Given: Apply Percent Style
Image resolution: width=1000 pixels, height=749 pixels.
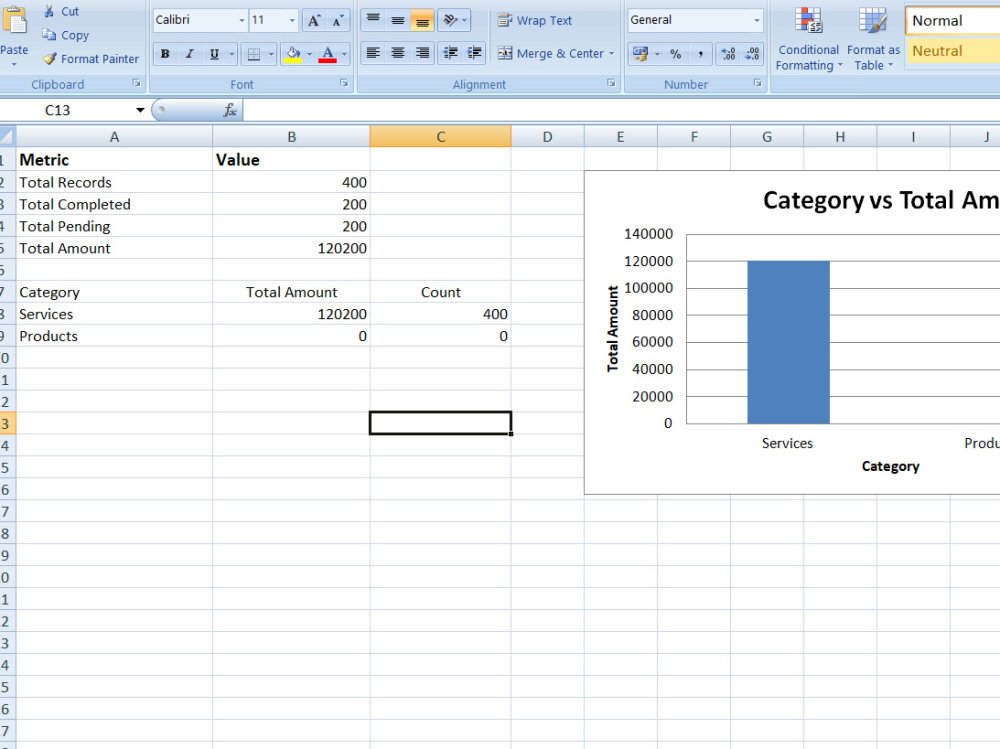Looking at the screenshot, I should (x=675, y=54).
